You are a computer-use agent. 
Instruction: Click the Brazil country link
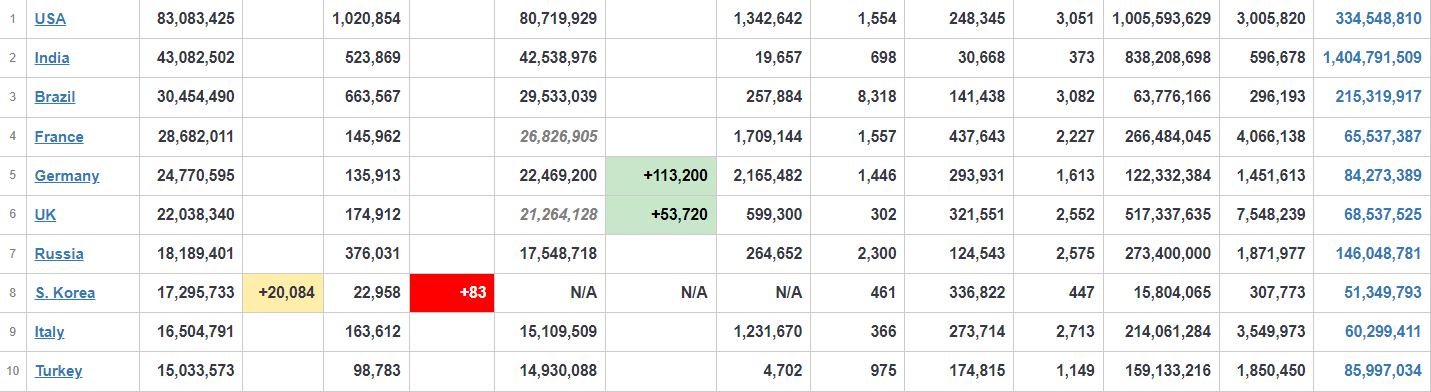(55, 97)
